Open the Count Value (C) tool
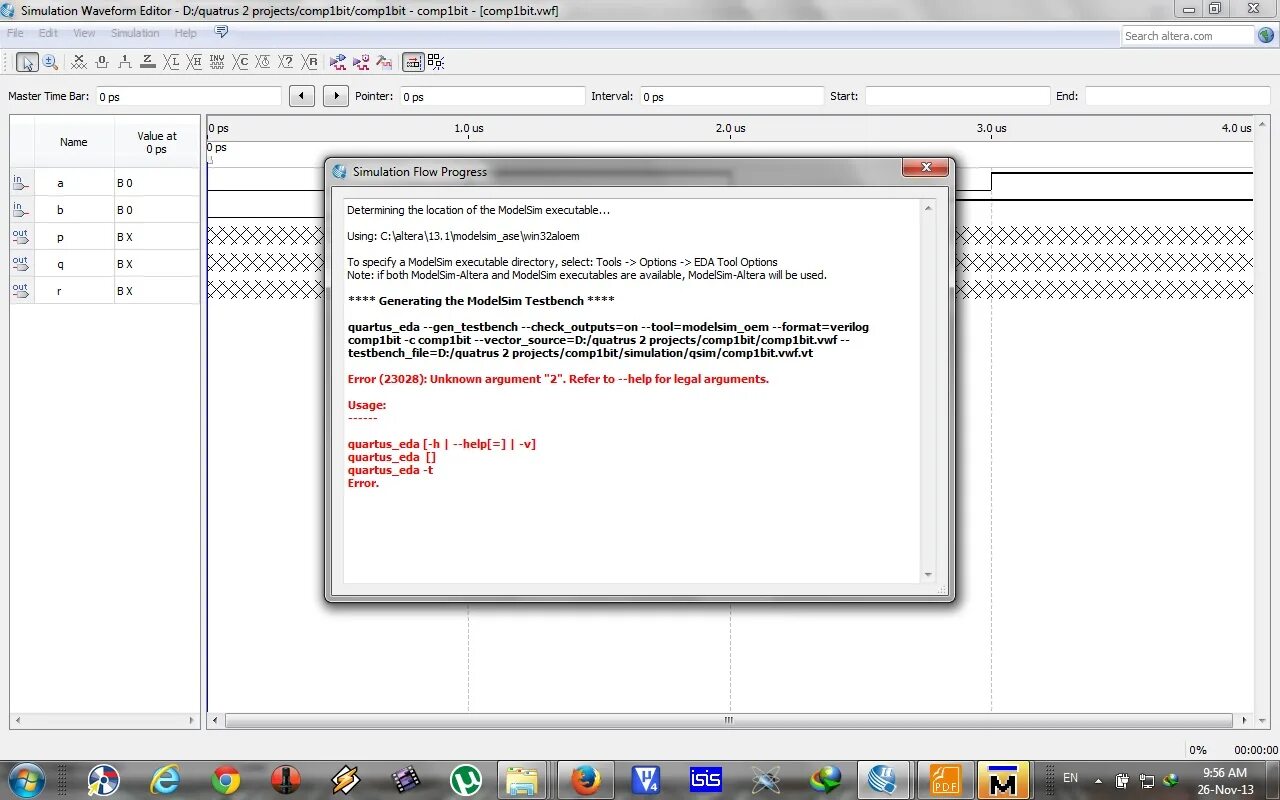The height and width of the screenshot is (800, 1280). [240, 62]
